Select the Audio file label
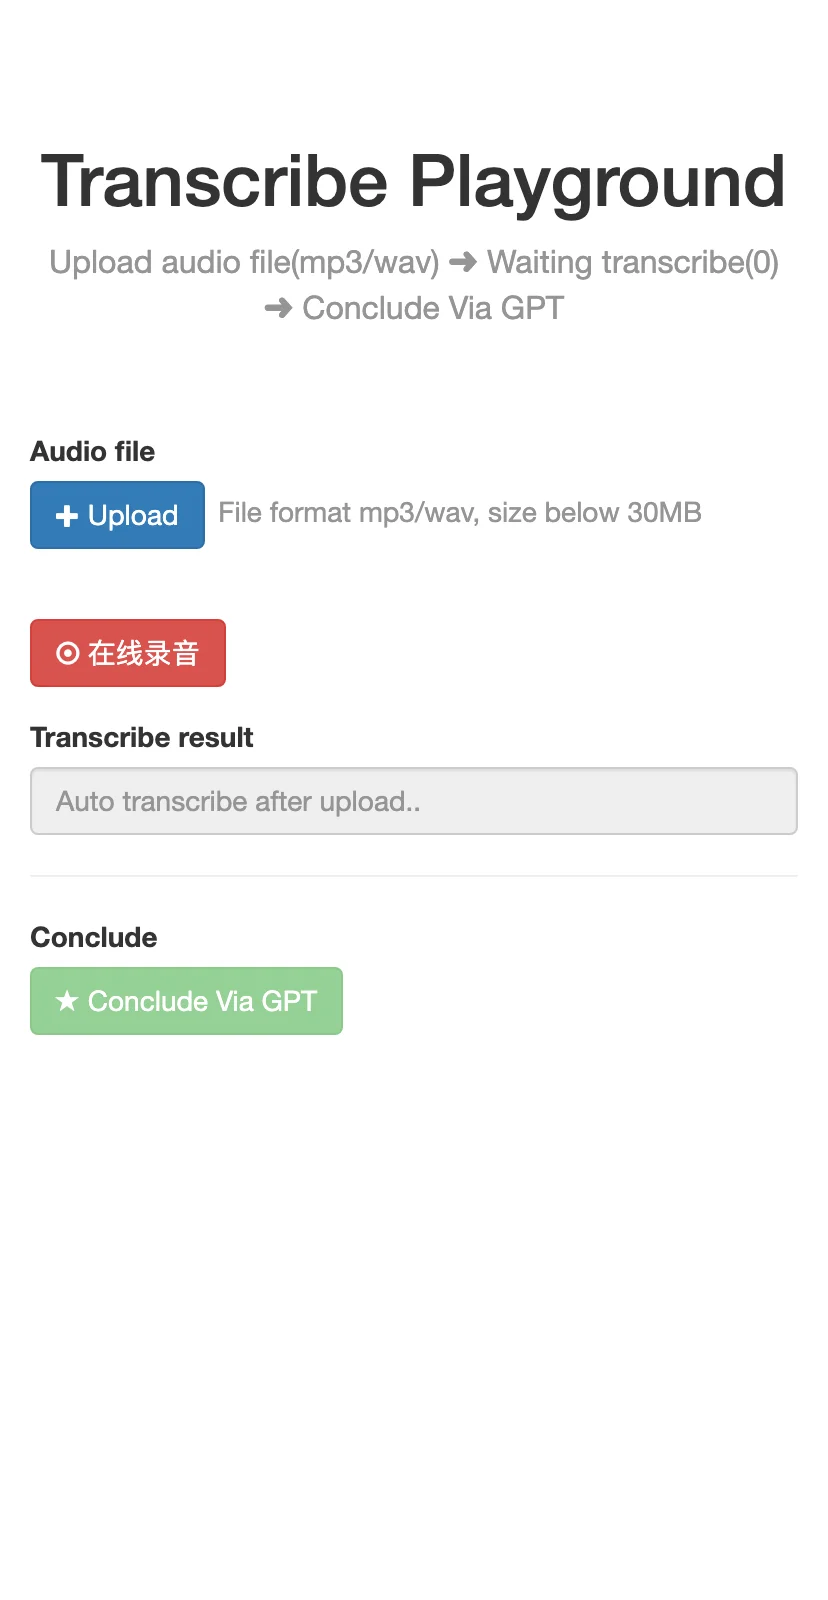This screenshot has height=1600, width=828. (x=93, y=452)
